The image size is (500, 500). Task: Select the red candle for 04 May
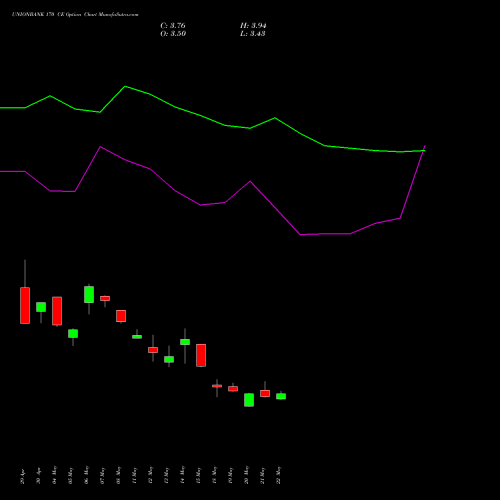pyautogui.click(x=57, y=311)
